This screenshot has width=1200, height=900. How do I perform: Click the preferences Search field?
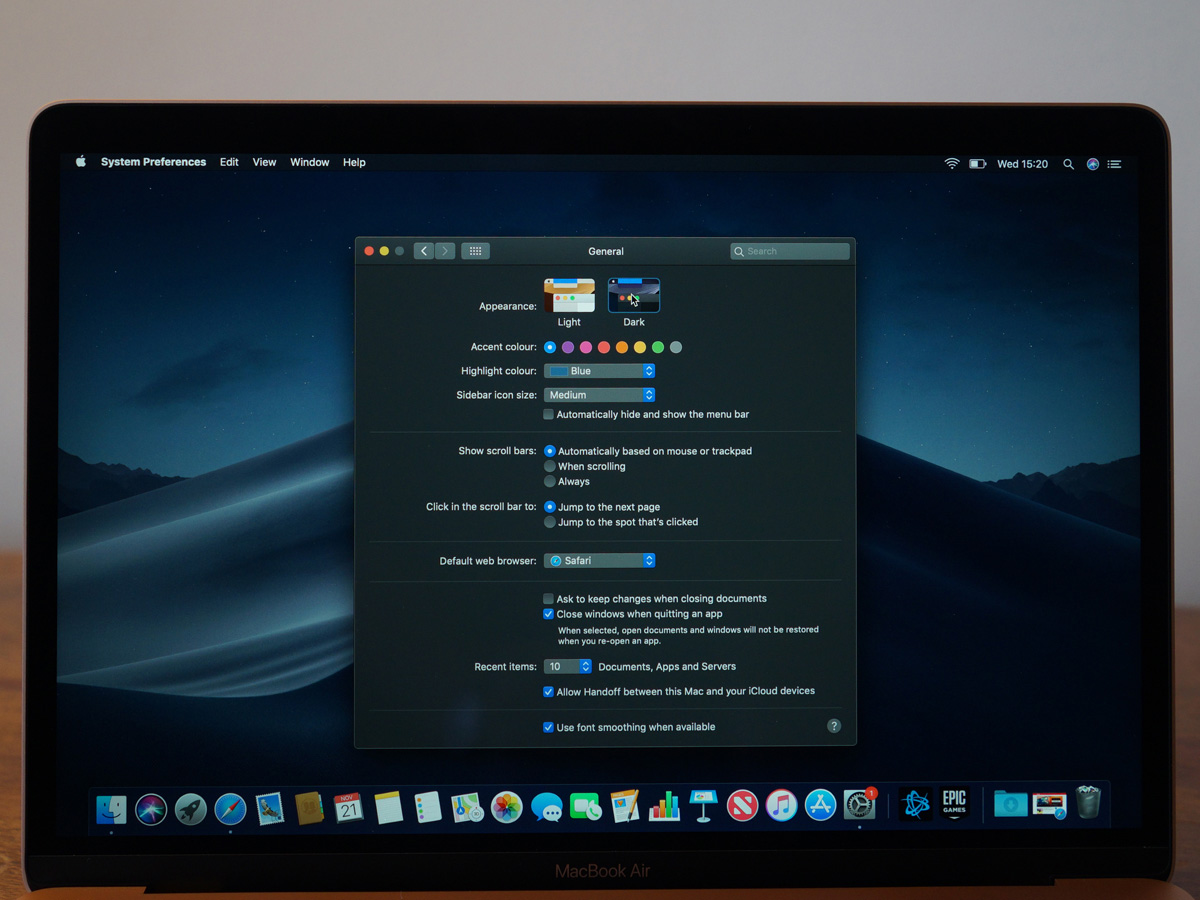(790, 251)
